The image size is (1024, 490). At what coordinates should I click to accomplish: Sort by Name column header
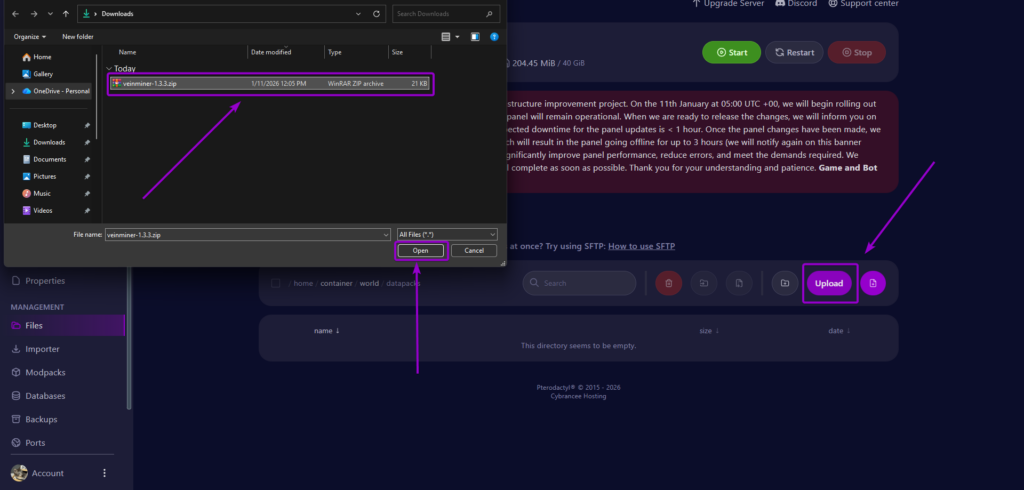pyautogui.click(x=127, y=52)
